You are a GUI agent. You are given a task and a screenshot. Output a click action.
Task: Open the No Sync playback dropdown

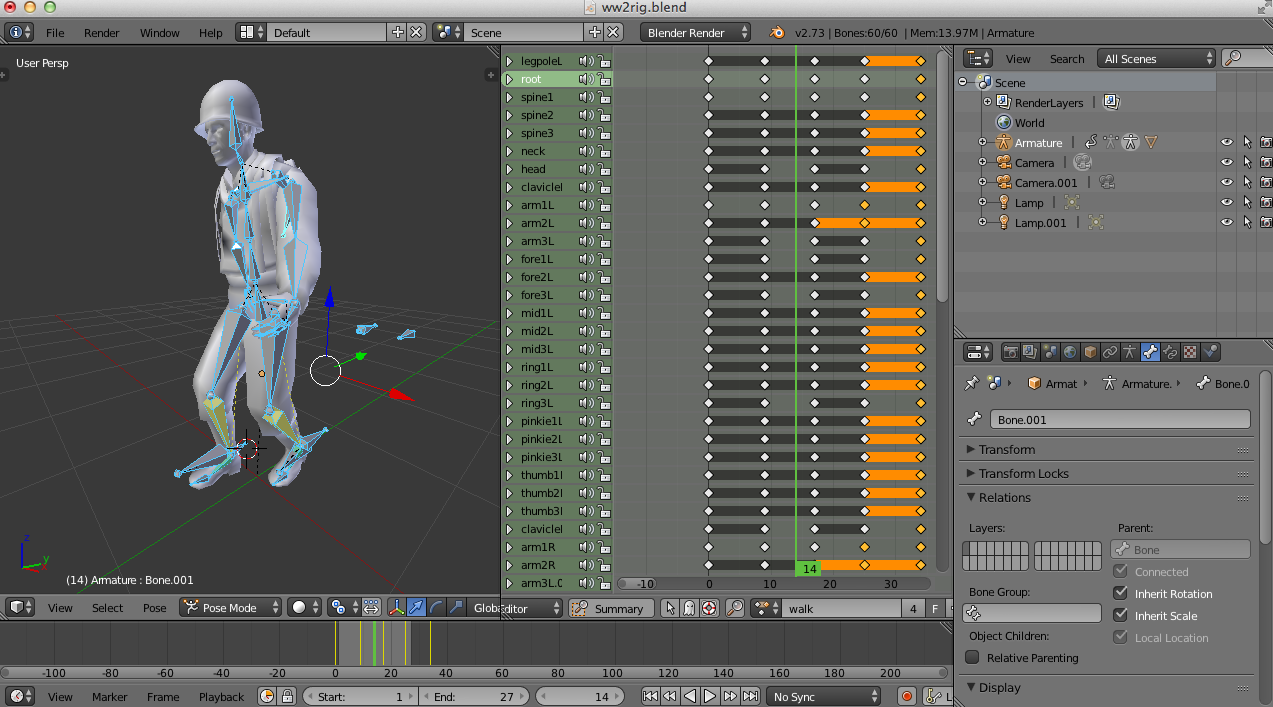point(825,696)
